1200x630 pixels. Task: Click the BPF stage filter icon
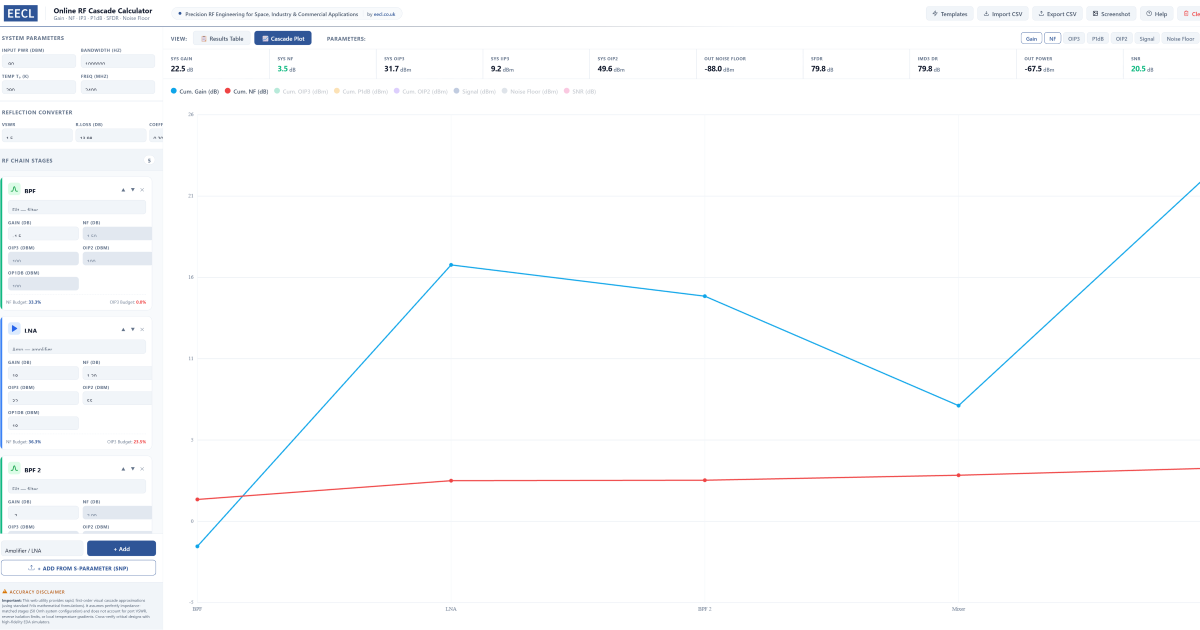14,189
